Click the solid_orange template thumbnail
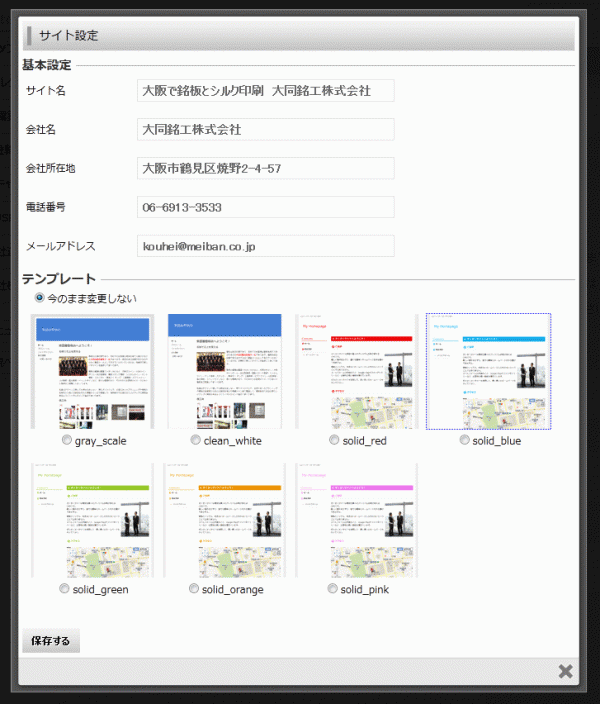The width and height of the screenshot is (600, 704). (x=225, y=520)
